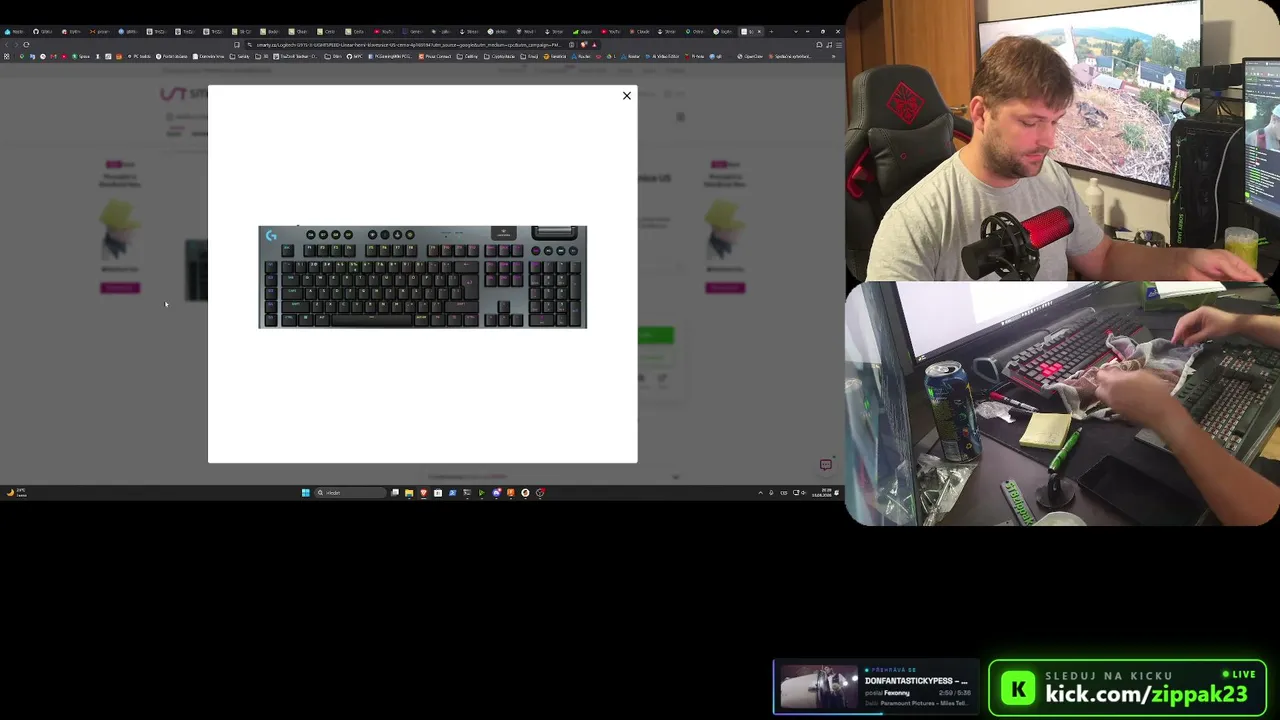Viewport: 1280px width, 720px height.
Task: Open the PC builds bookmark
Action: click(139, 56)
